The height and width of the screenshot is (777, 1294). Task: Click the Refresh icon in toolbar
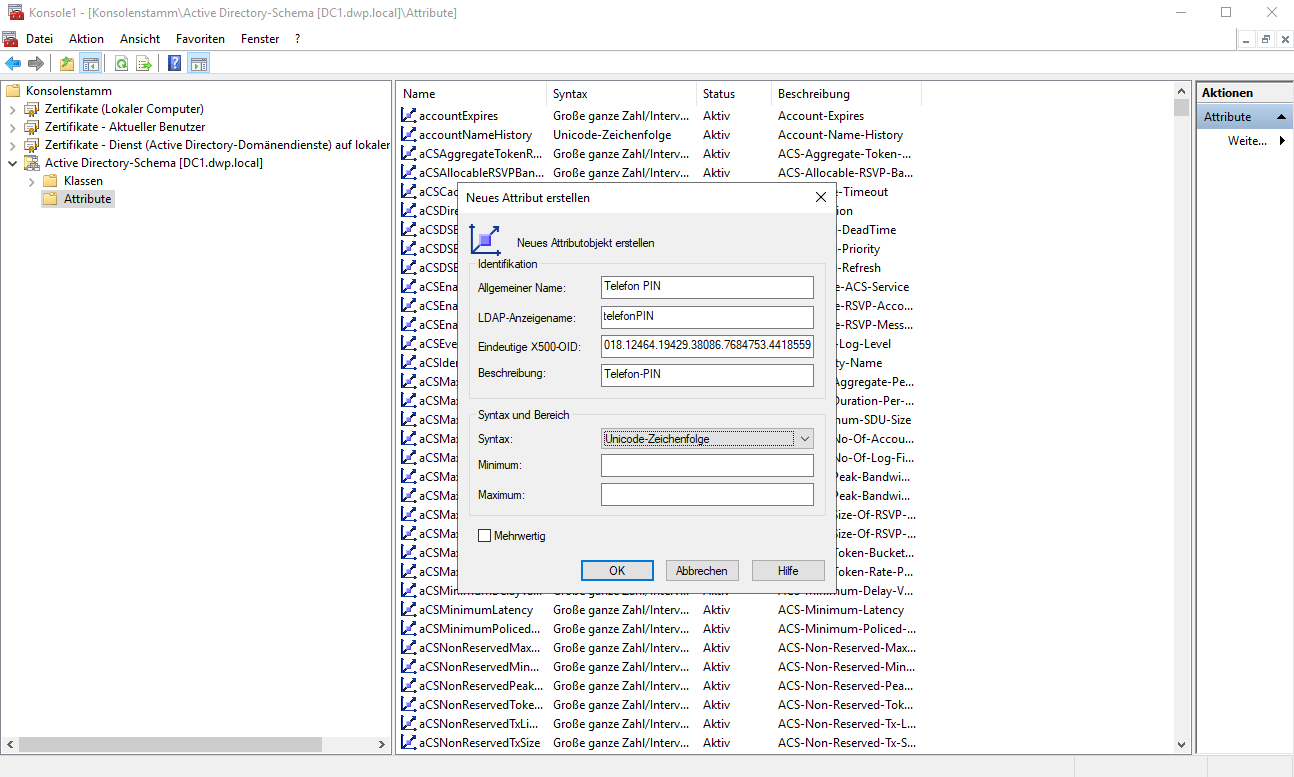(121, 64)
